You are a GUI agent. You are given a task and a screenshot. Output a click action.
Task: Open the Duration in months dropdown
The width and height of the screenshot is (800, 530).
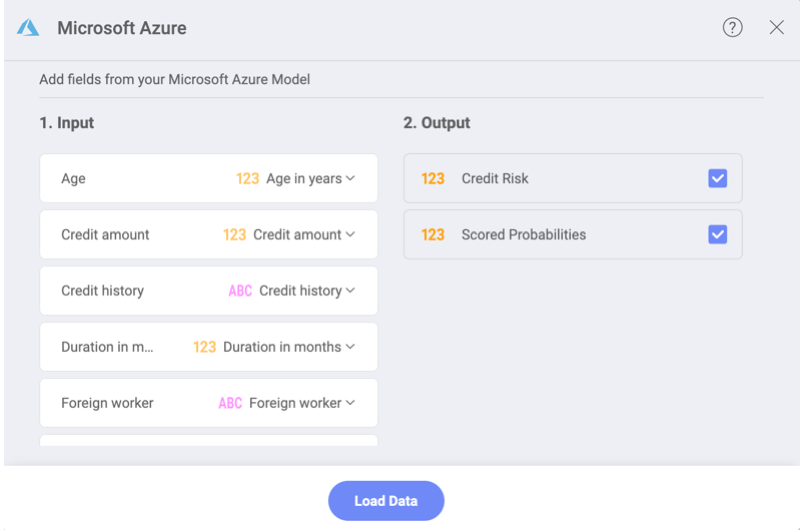[350, 347]
